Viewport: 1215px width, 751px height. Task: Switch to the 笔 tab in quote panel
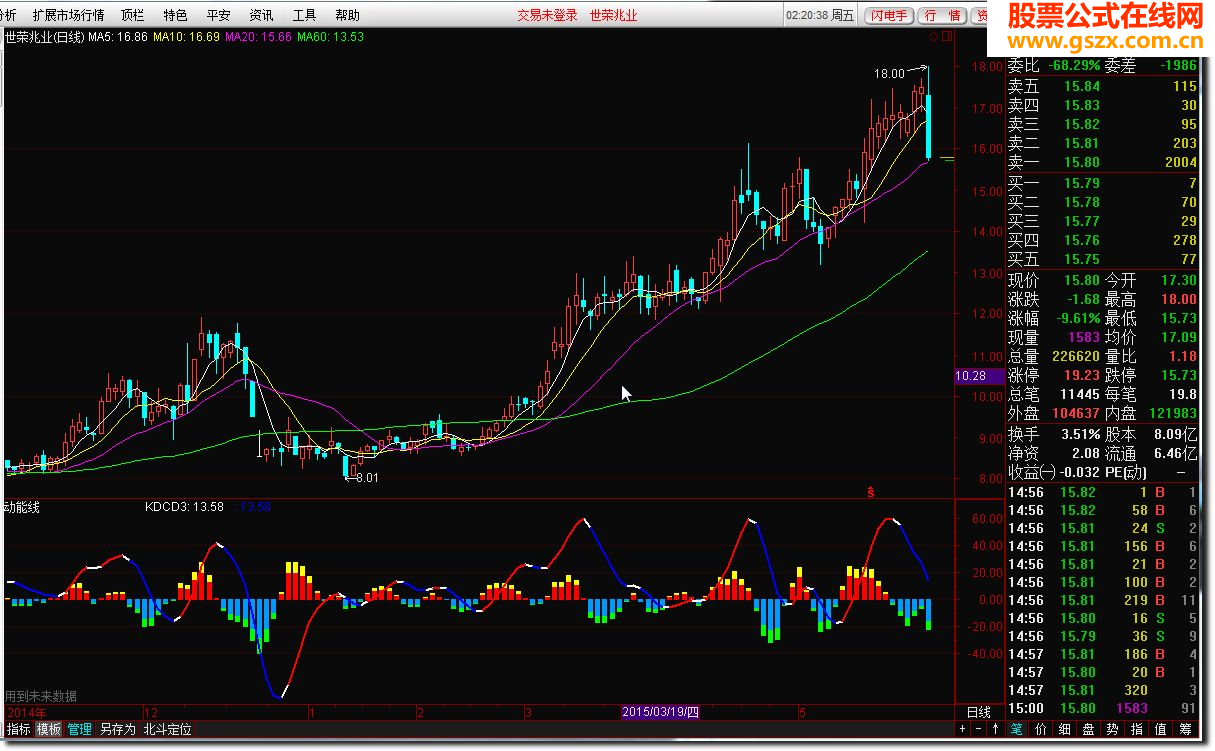click(1016, 730)
